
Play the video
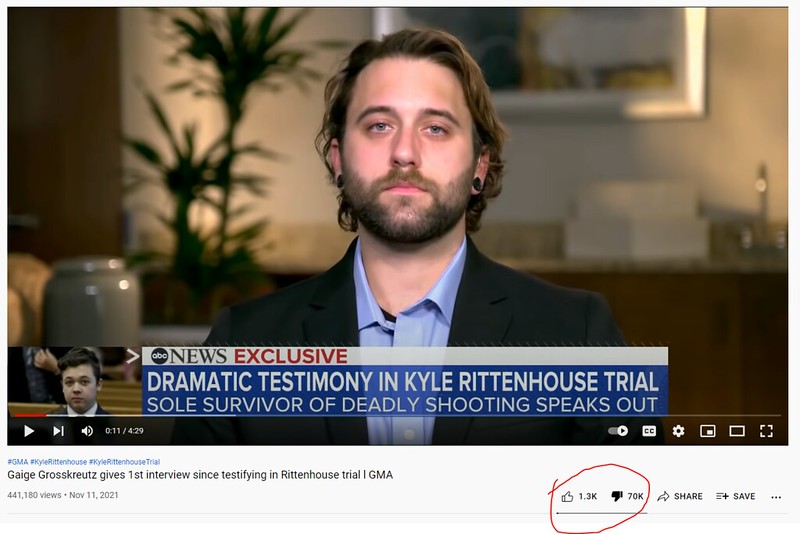29,431
